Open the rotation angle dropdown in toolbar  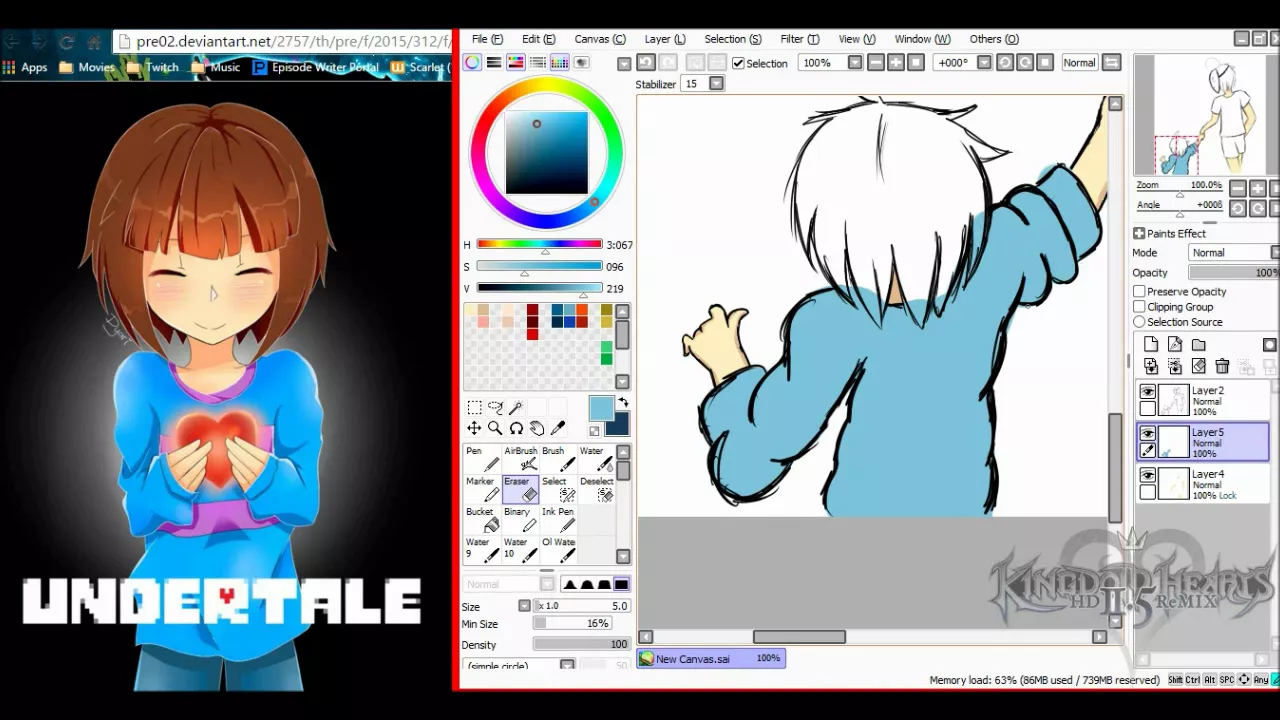[984, 62]
